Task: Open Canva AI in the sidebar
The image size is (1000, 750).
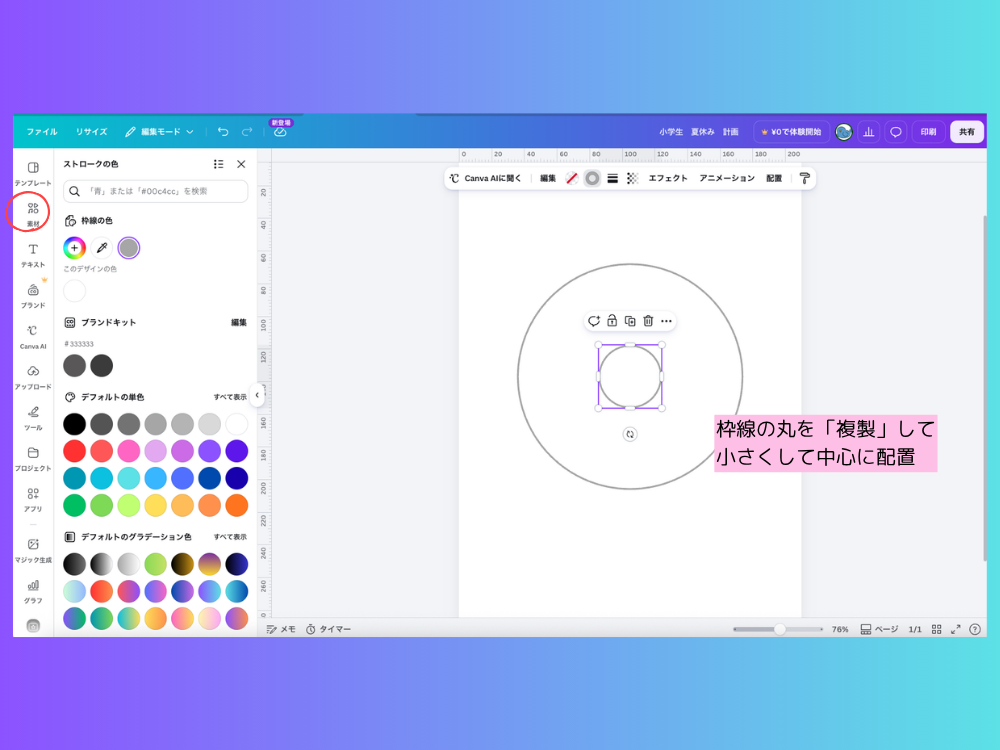Action: point(33,337)
